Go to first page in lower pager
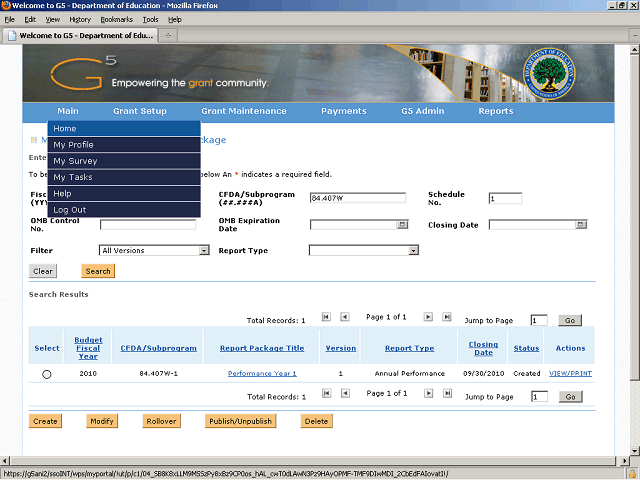 coord(327,393)
